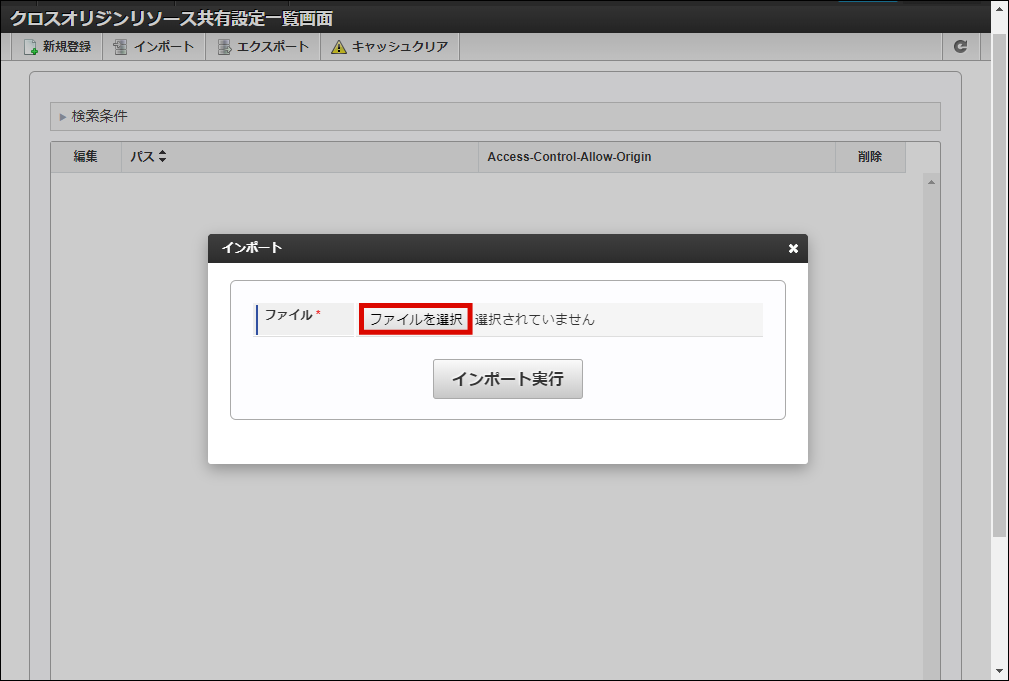
Task: Sort the list by パス column
Action: (x=143, y=156)
